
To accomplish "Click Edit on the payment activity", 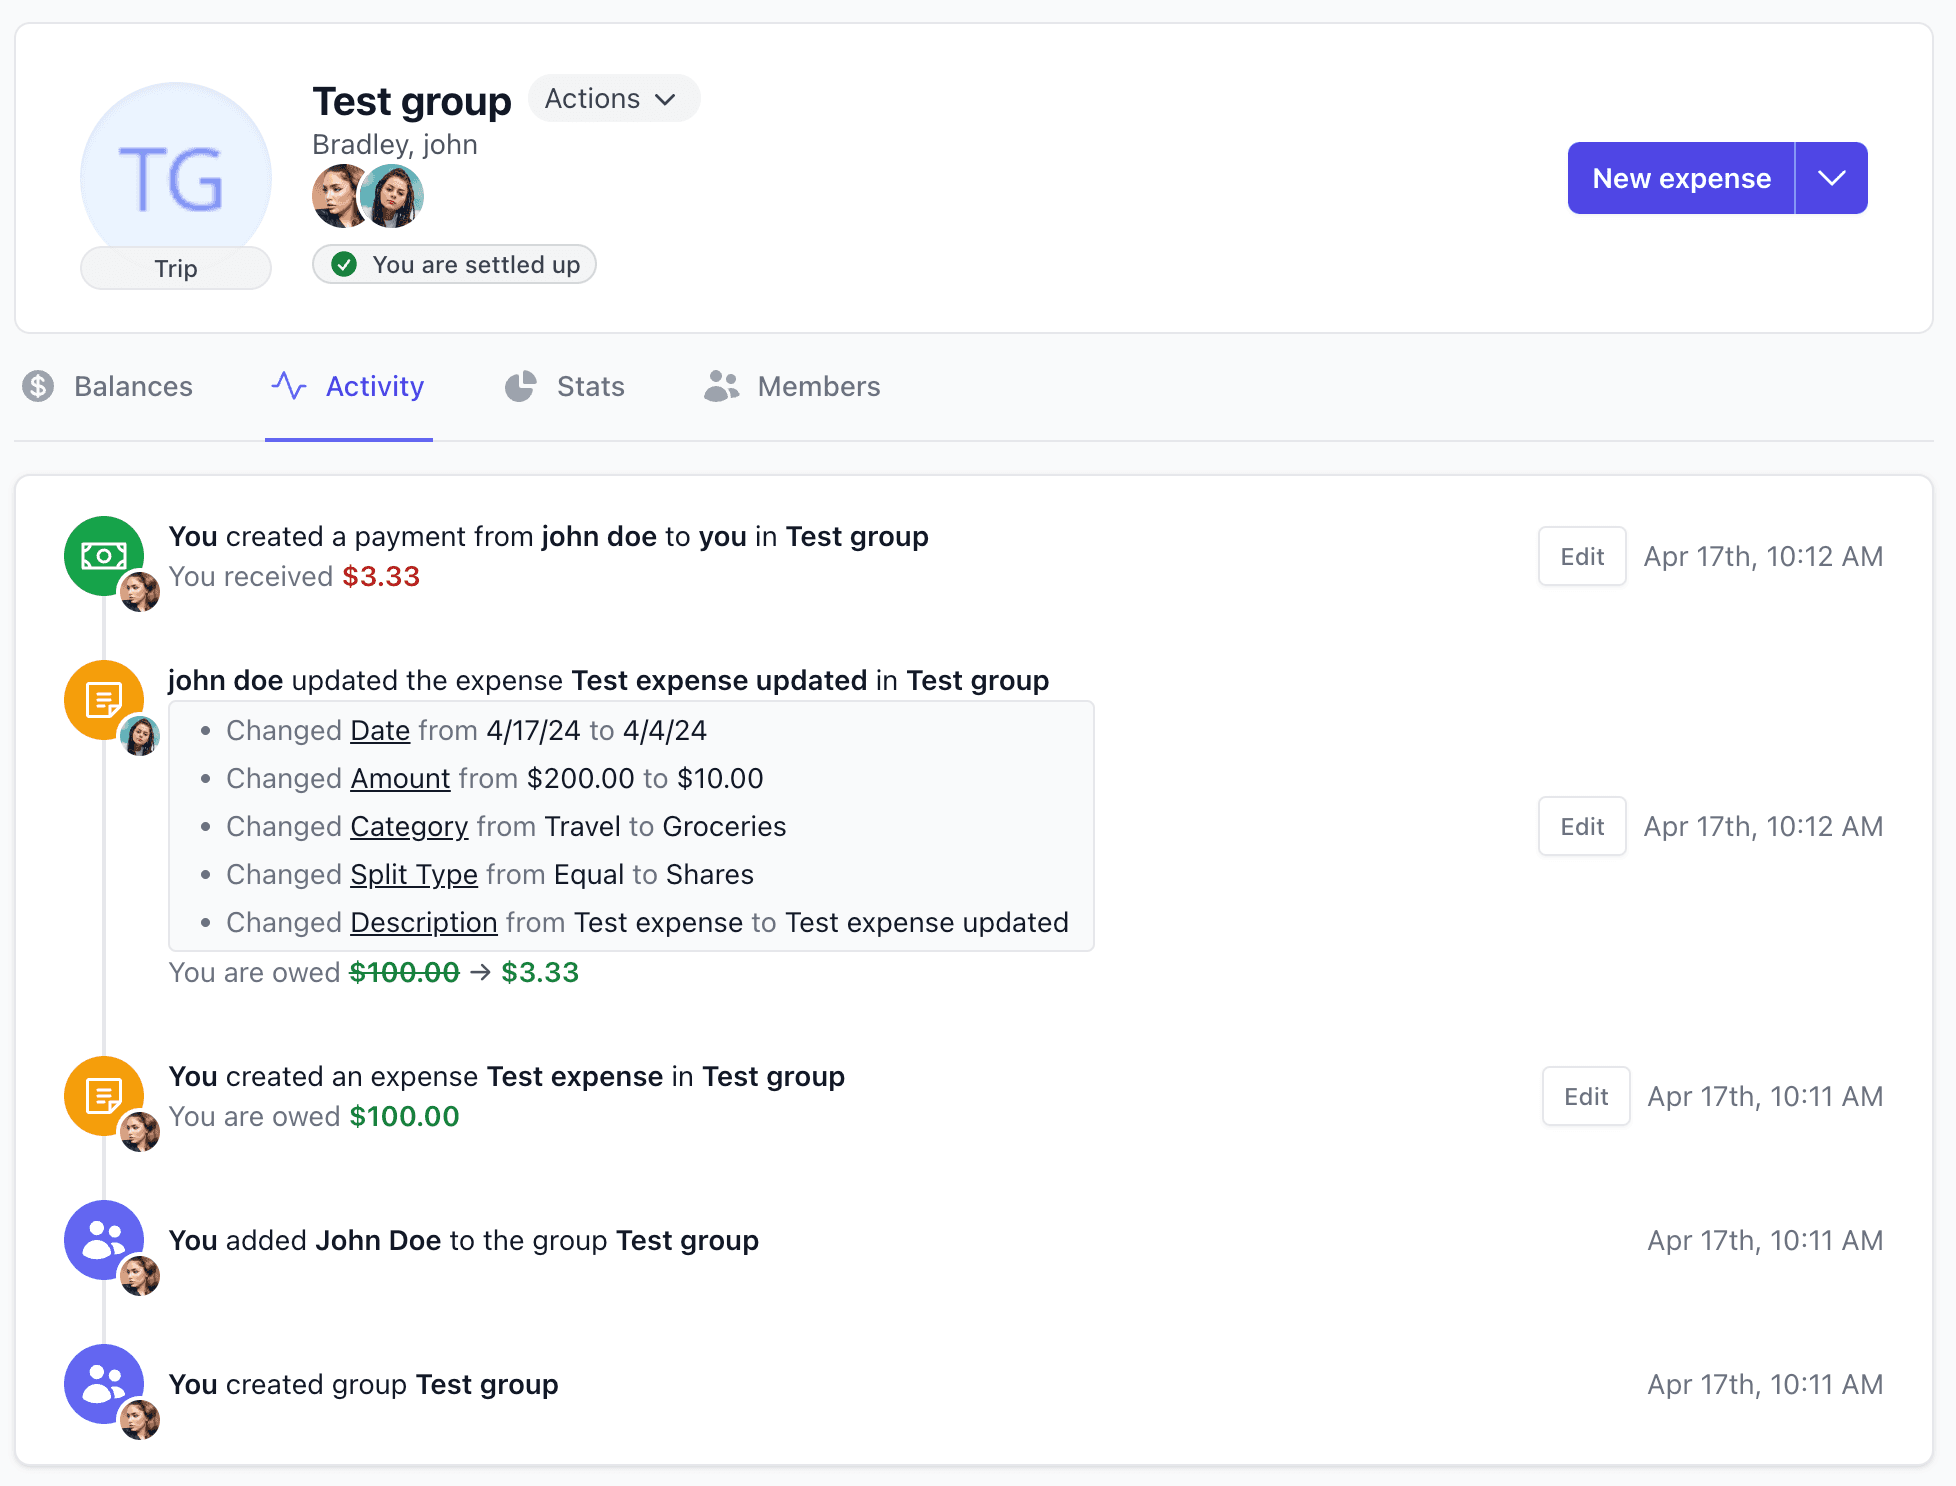I will tap(1581, 556).
